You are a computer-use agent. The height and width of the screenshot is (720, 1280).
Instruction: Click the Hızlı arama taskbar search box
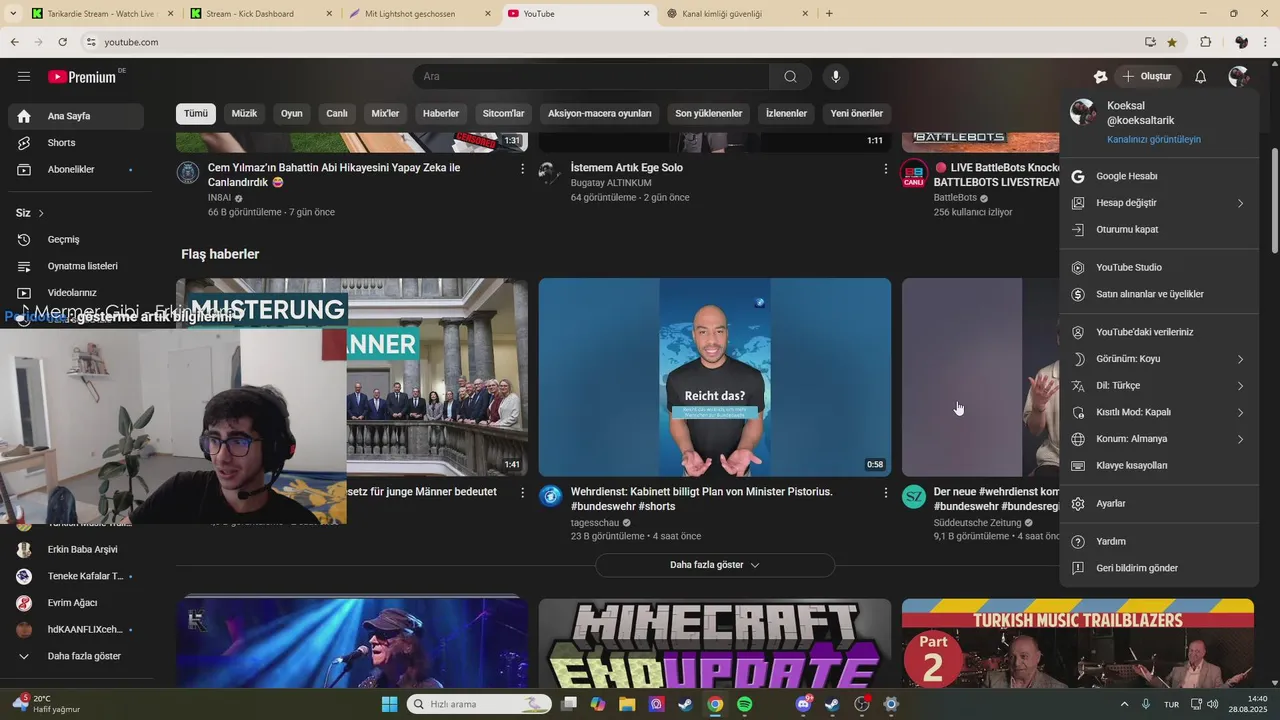click(x=480, y=704)
